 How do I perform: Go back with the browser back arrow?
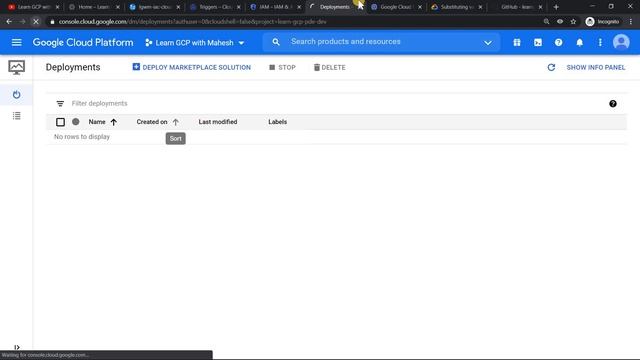point(9,22)
